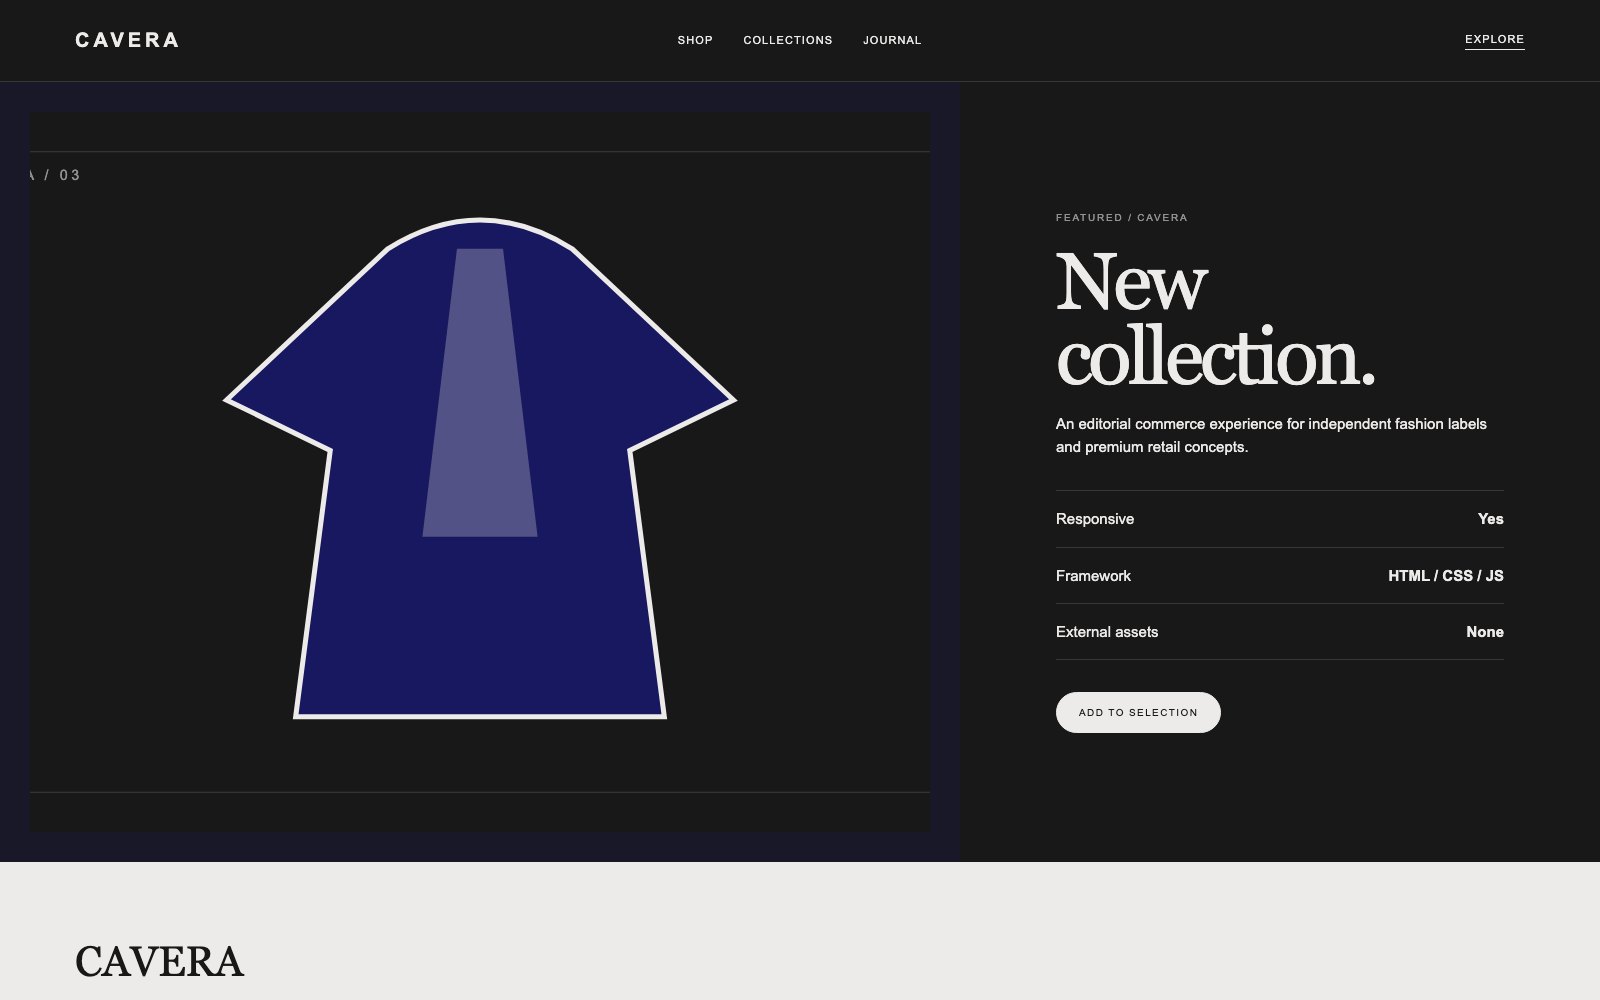Select the navy garment illustration
Screen dimensions: 1600x1000
(480, 468)
